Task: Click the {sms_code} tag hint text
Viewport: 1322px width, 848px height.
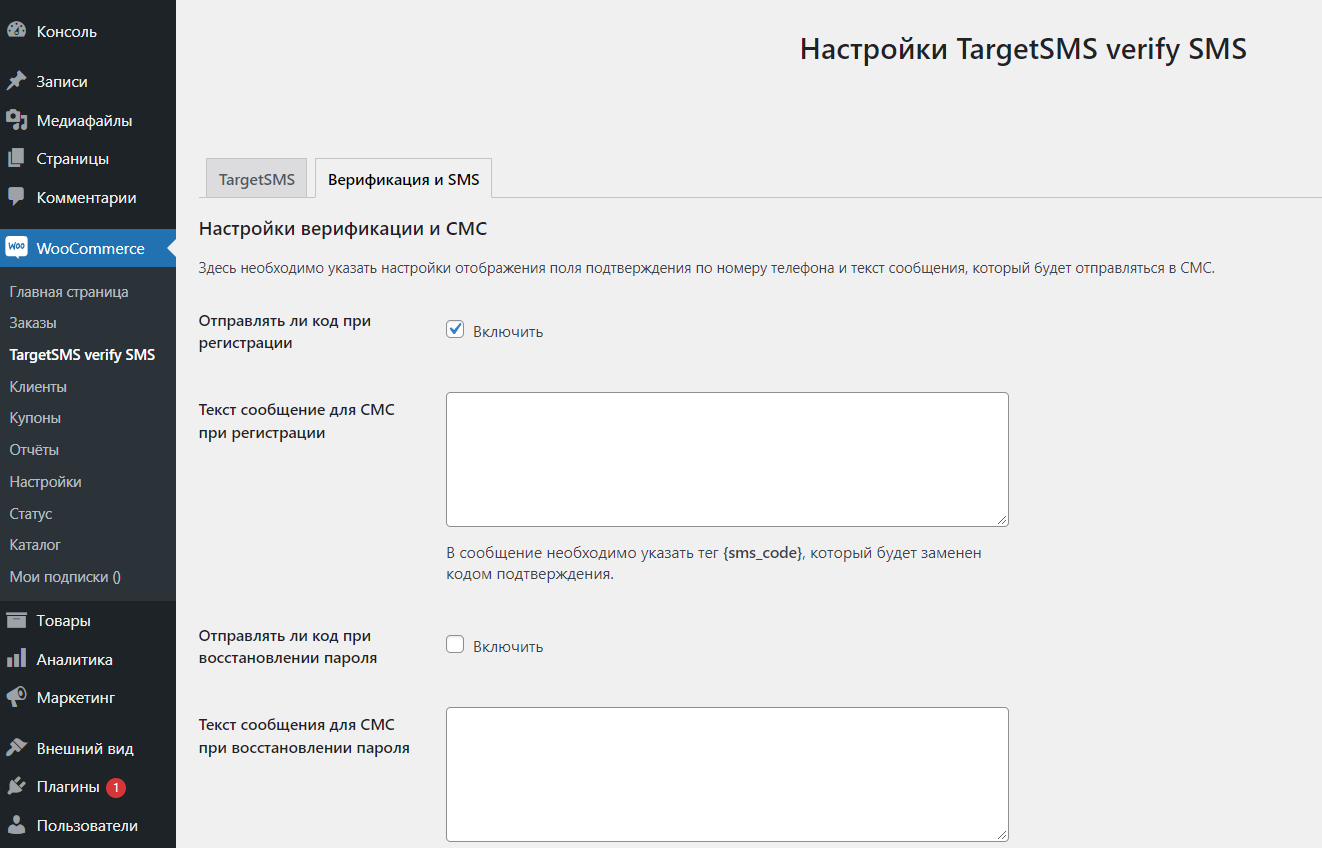Action: (763, 552)
